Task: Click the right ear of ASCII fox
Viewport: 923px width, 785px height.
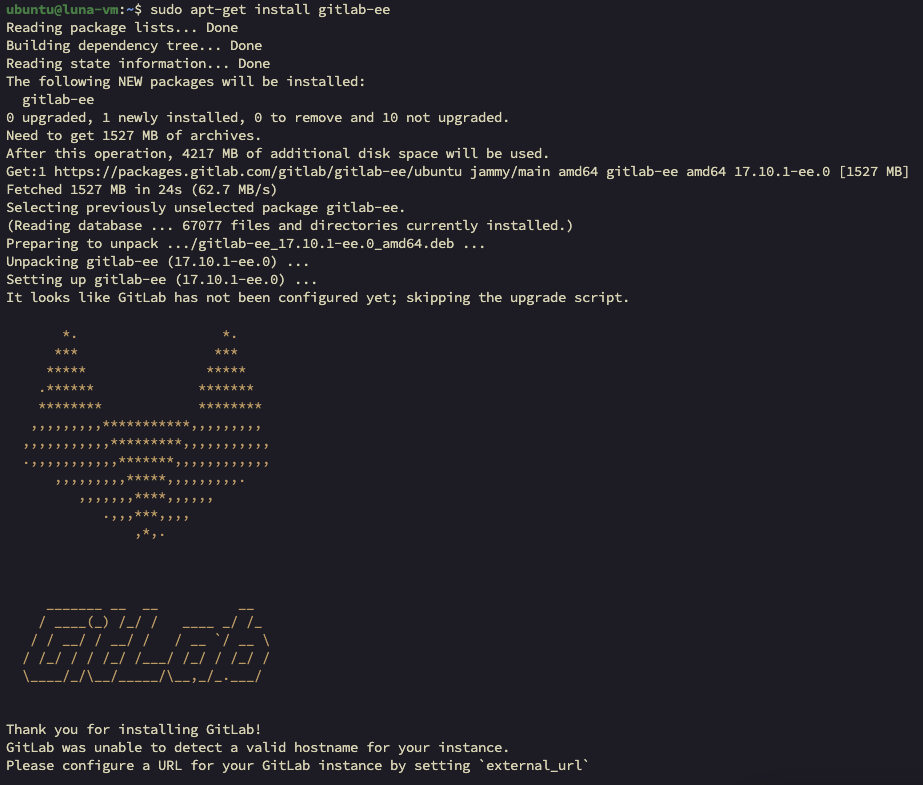Action: click(x=230, y=370)
